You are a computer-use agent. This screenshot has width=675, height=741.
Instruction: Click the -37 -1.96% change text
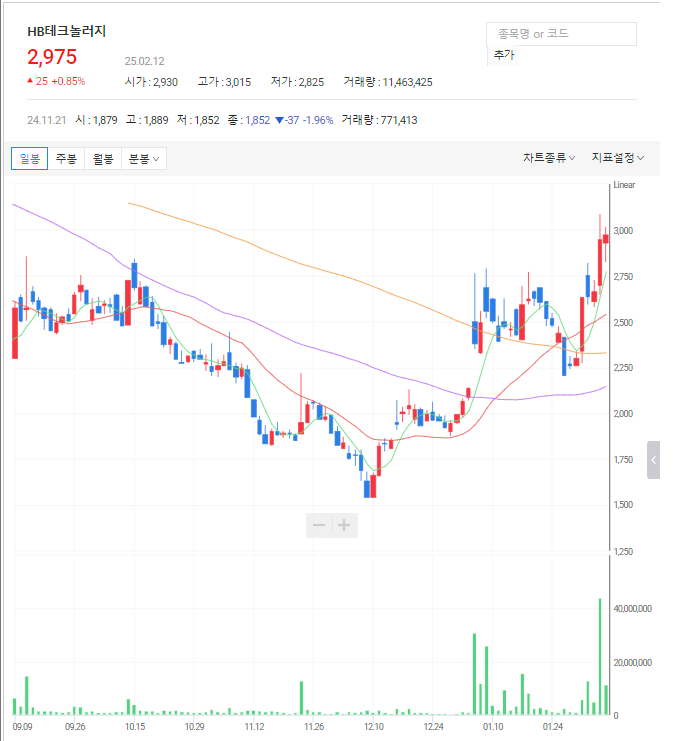click(x=304, y=120)
